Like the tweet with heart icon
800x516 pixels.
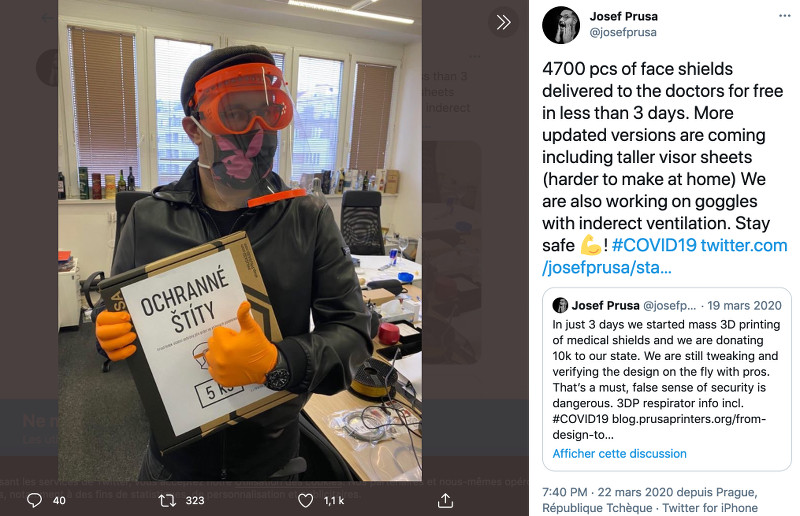(305, 500)
